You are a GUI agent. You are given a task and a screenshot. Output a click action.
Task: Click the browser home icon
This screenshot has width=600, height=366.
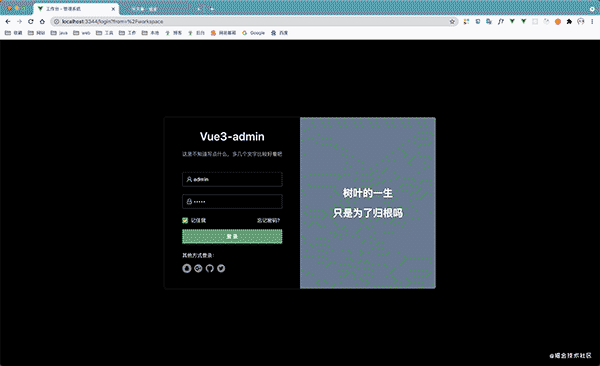click(x=42, y=21)
